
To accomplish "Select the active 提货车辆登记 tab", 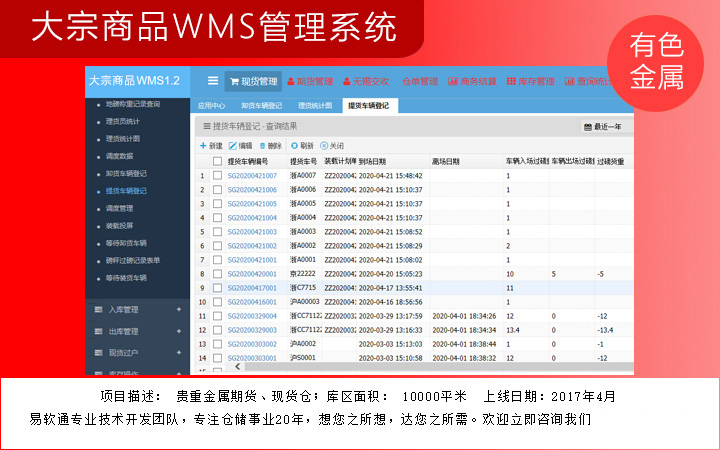I will point(369,106).
